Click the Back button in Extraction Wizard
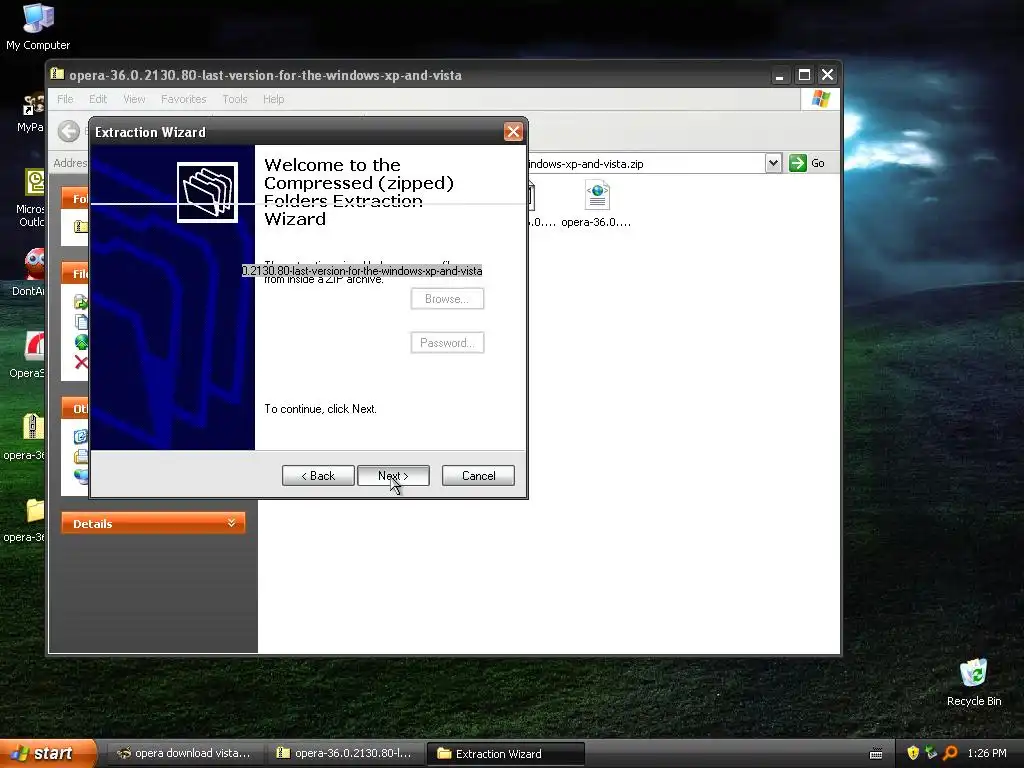 pos(318,475)
